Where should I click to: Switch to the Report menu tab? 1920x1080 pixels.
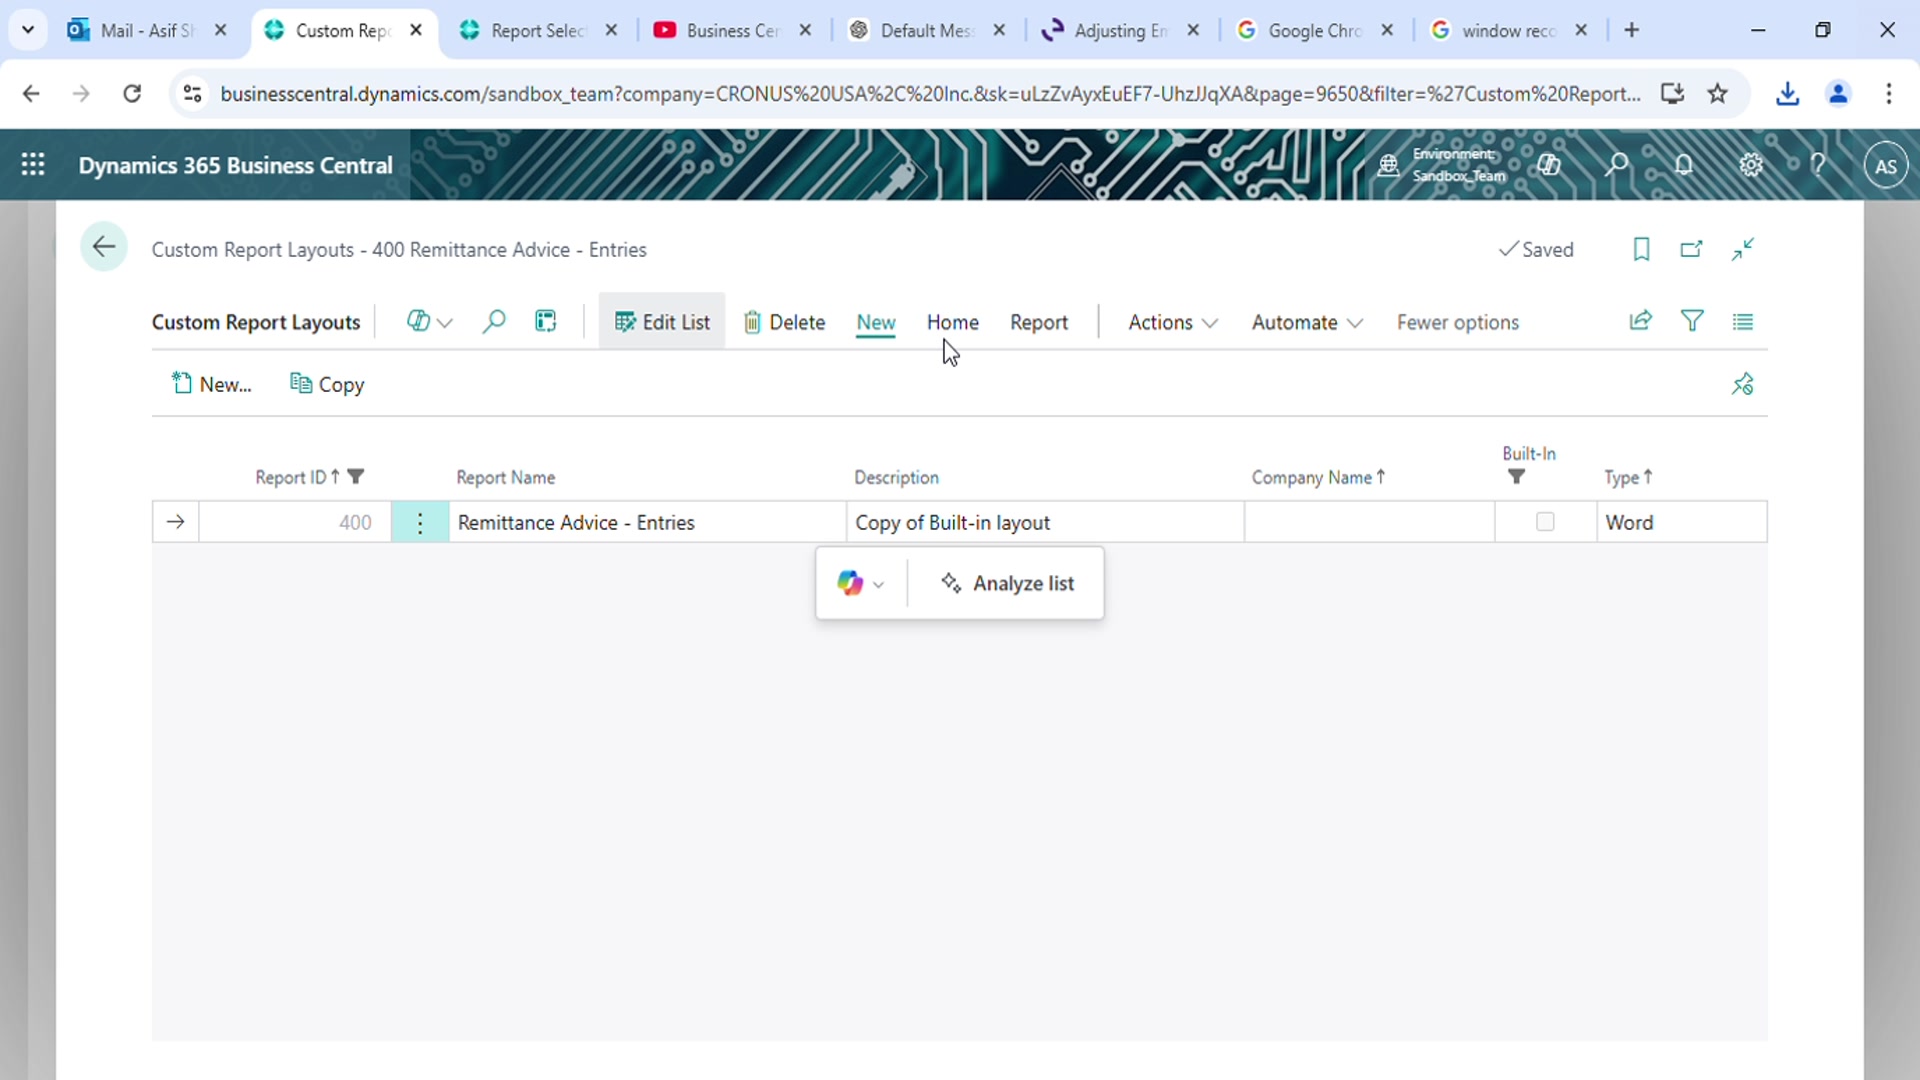(x=1039, y=322)
